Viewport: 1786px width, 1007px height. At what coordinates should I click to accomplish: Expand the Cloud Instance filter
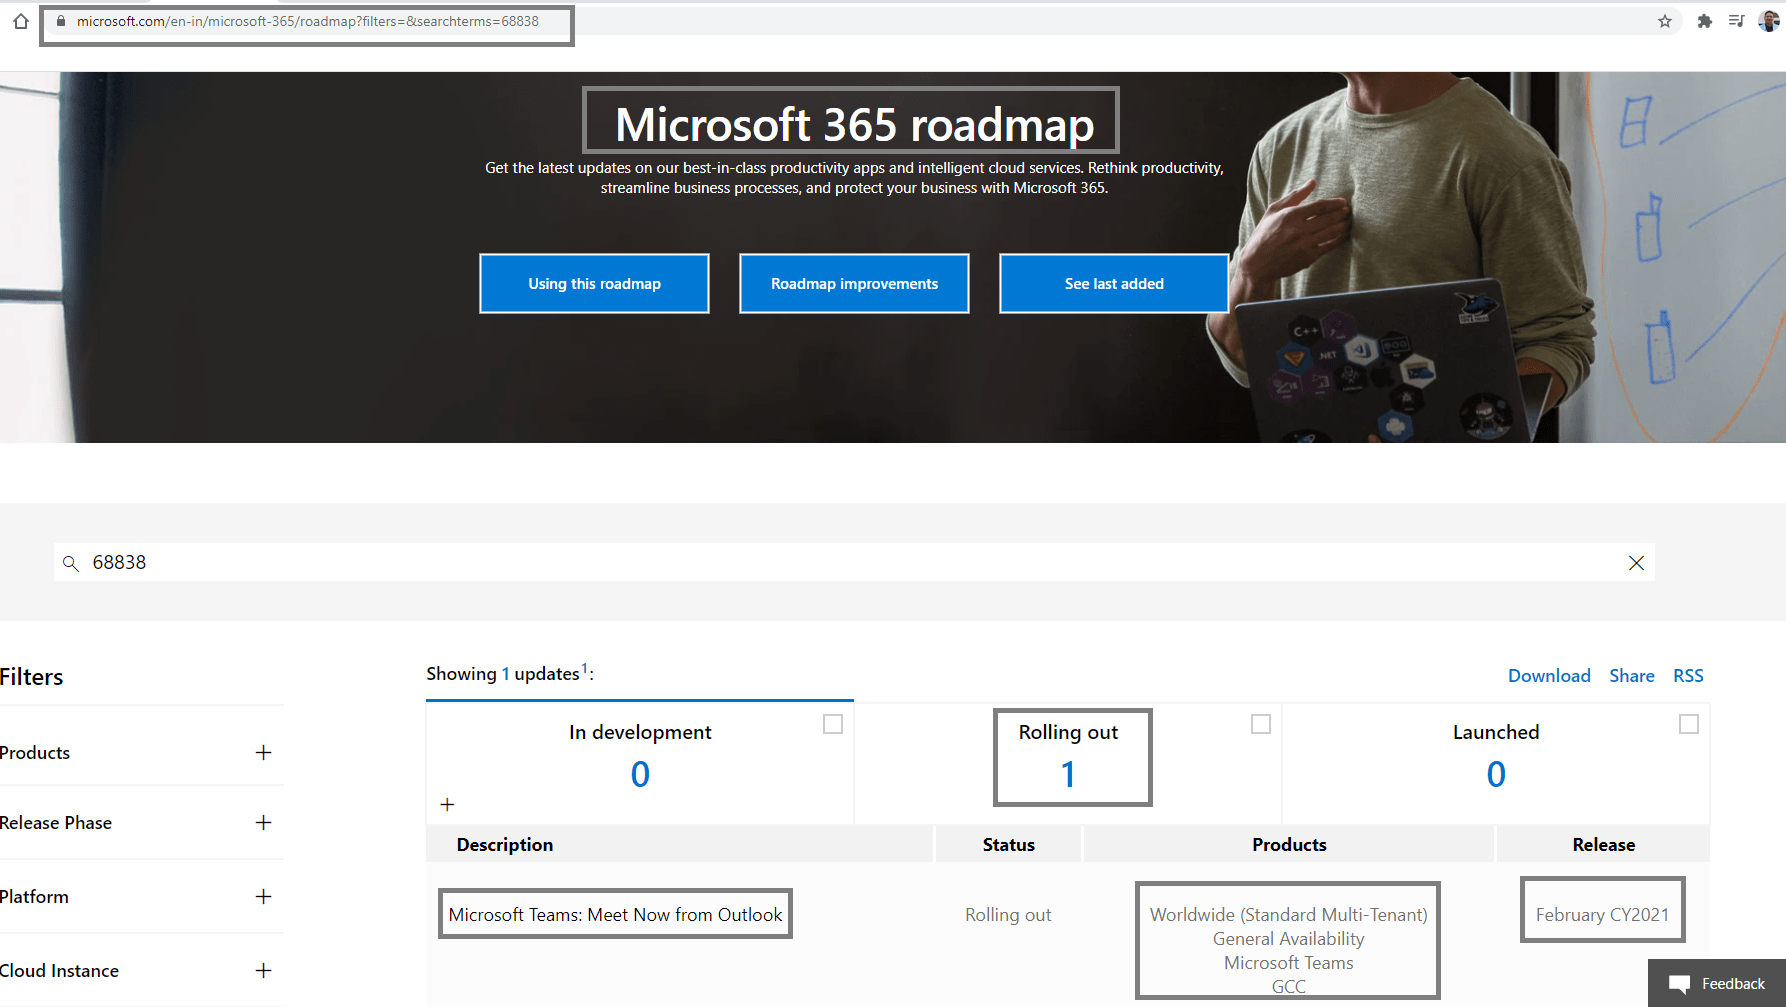click(264, 971)
